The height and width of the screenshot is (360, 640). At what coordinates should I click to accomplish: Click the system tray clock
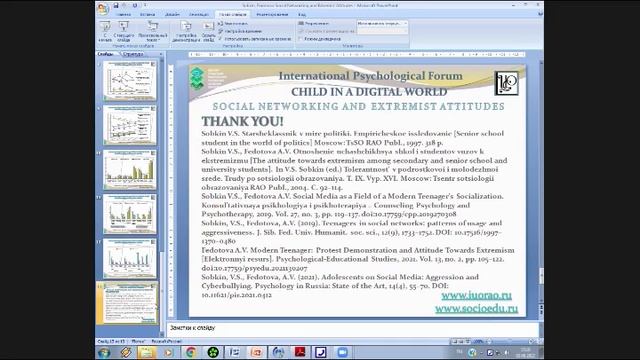[525, 352]
